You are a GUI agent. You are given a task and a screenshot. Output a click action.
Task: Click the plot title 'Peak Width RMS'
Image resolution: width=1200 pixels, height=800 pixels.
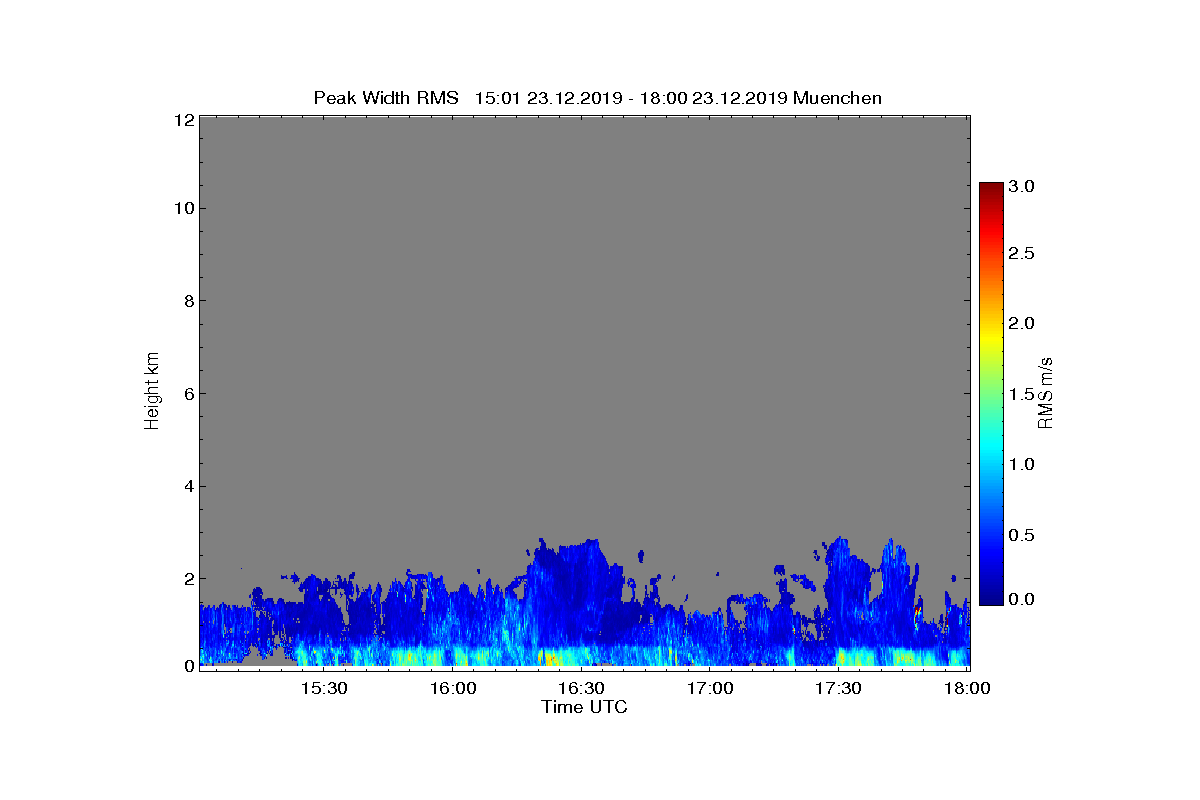pos(386,98)
